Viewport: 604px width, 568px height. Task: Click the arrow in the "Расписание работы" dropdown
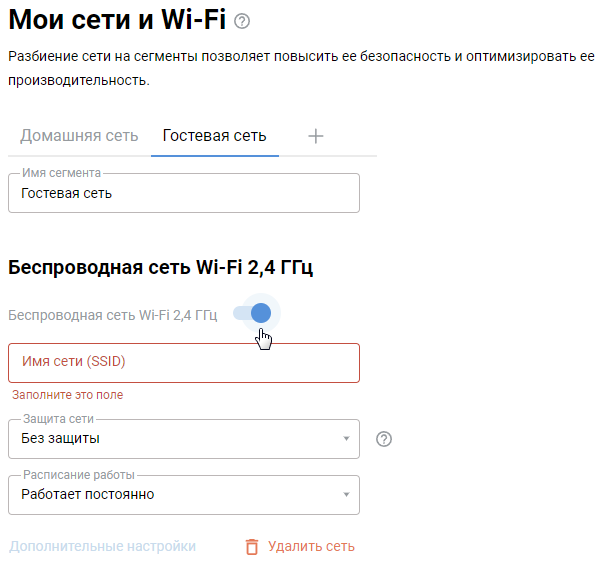pyautogui.click(x=346, y=494)
